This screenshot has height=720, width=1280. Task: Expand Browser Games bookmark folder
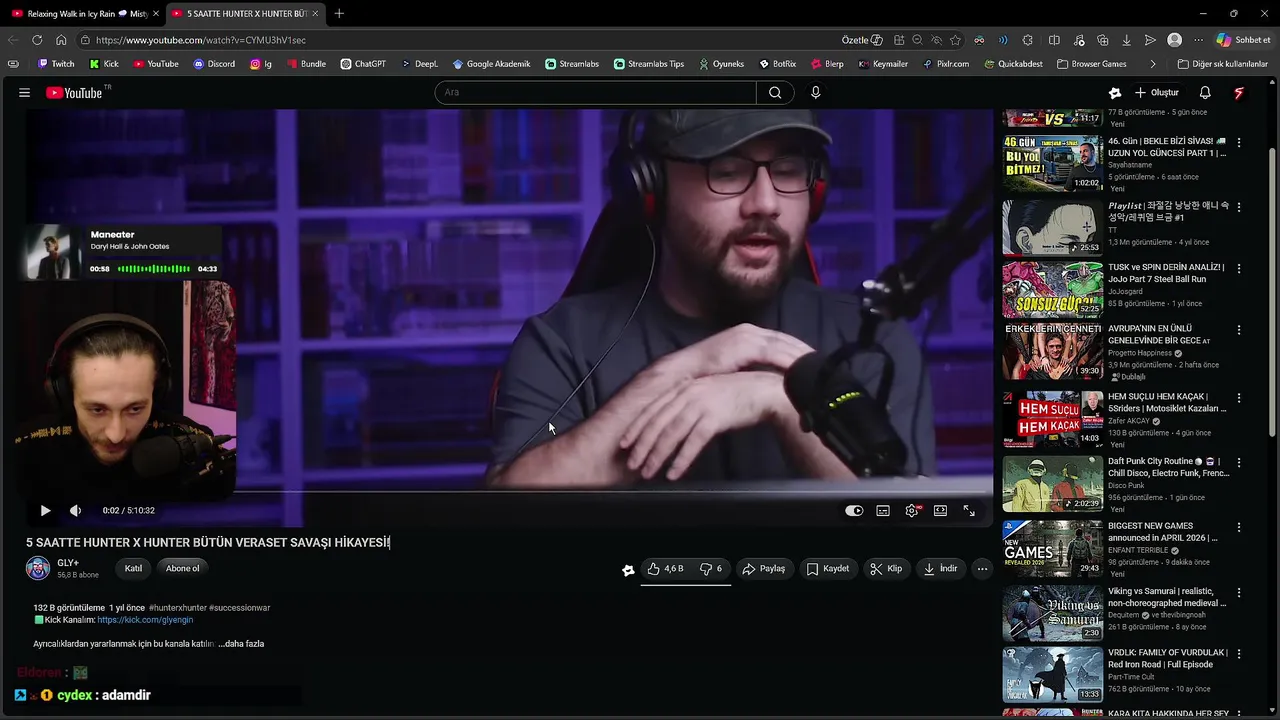[x=1091, y=64]
